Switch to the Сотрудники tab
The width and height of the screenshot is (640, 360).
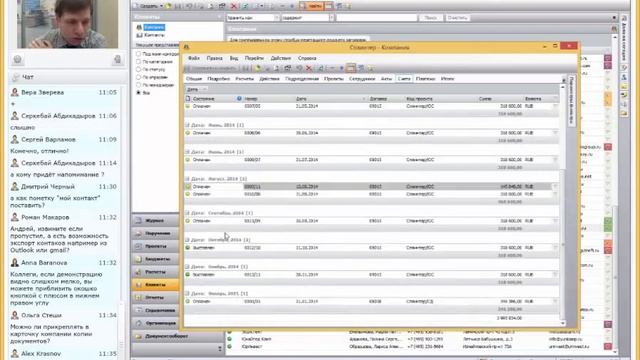point(362,79)
